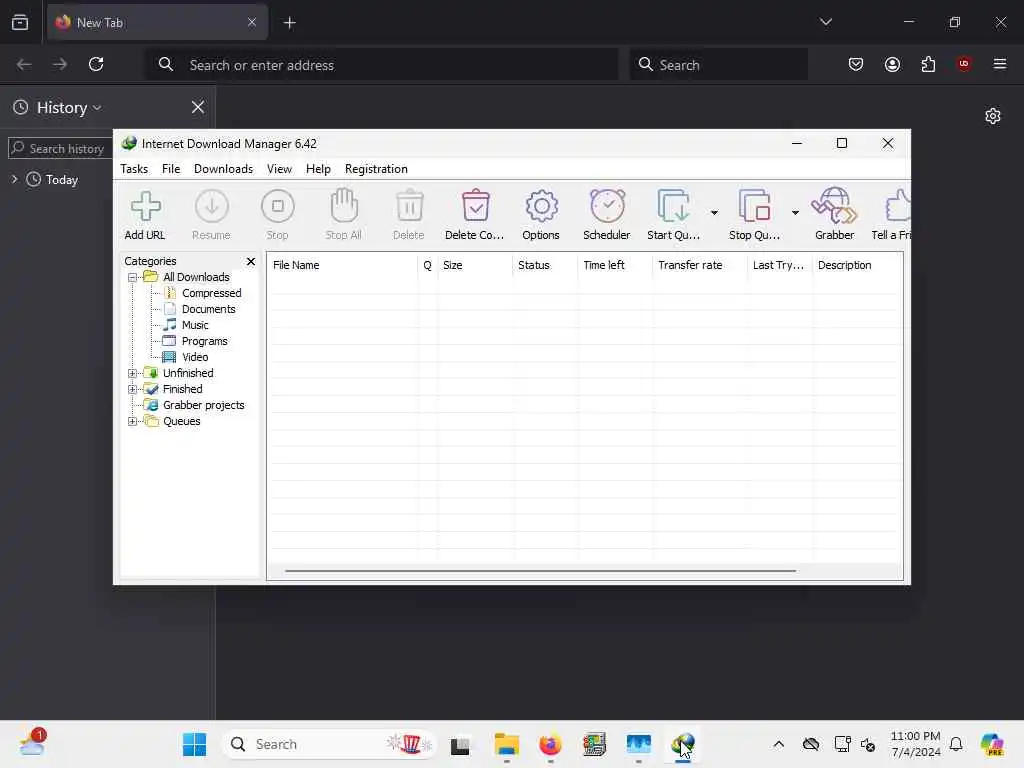Image resolution: width=1024 pixels, height=768 pixels.
Task: Select the Programs category
Action: pos(204,341)
